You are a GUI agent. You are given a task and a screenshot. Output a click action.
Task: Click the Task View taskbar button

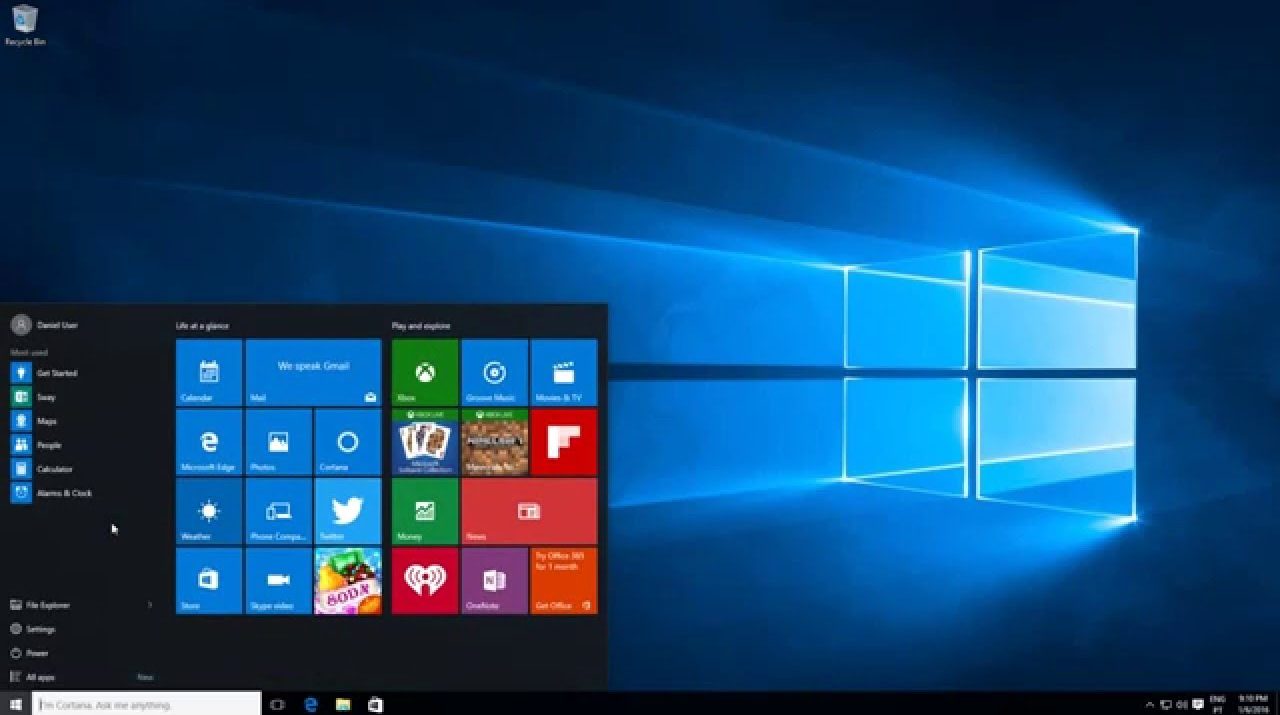pyautogui.click(x=278, y=704)
